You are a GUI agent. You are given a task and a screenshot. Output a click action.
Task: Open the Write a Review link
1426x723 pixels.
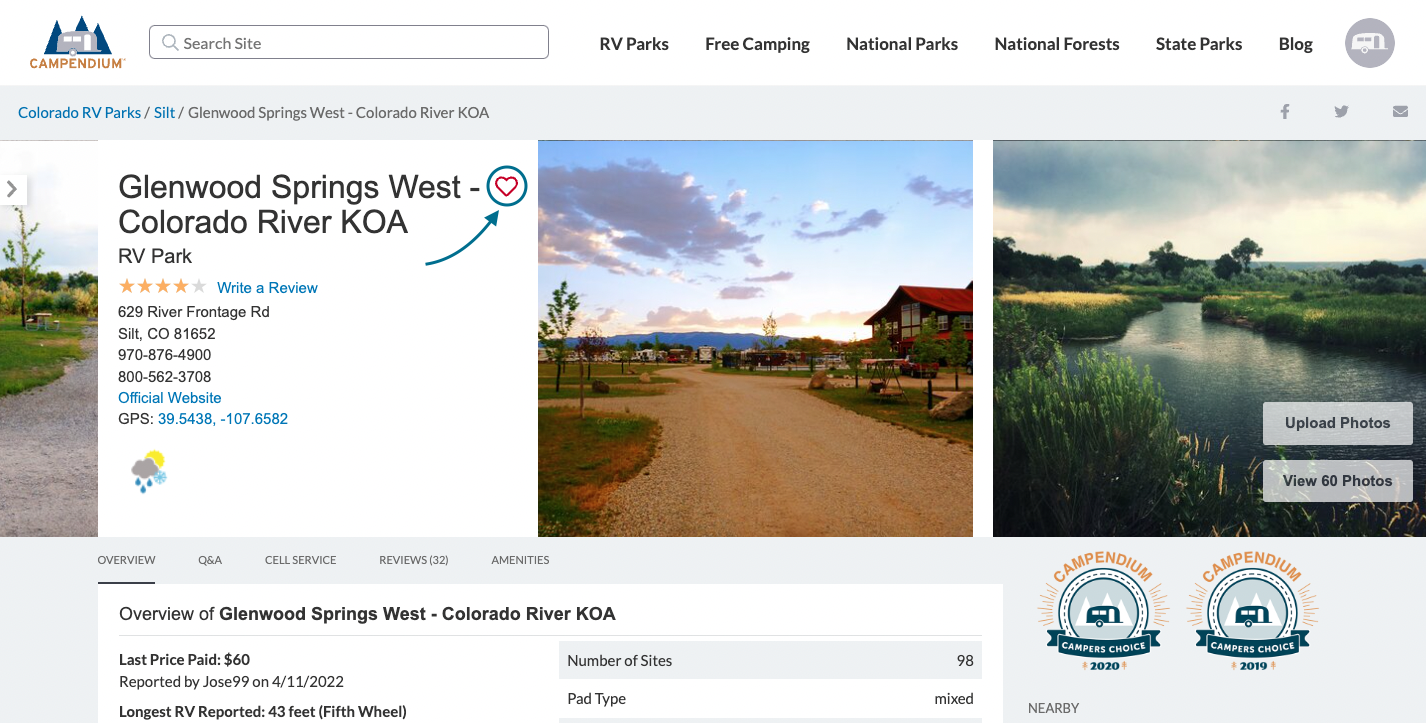tap(267, 288)
